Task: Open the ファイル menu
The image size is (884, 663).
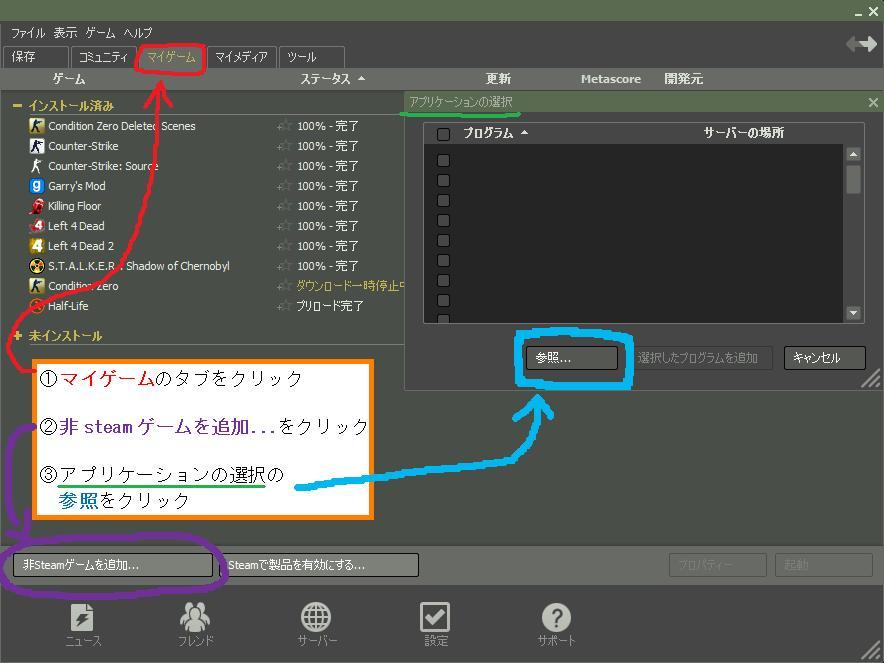Action: [28, 33]
